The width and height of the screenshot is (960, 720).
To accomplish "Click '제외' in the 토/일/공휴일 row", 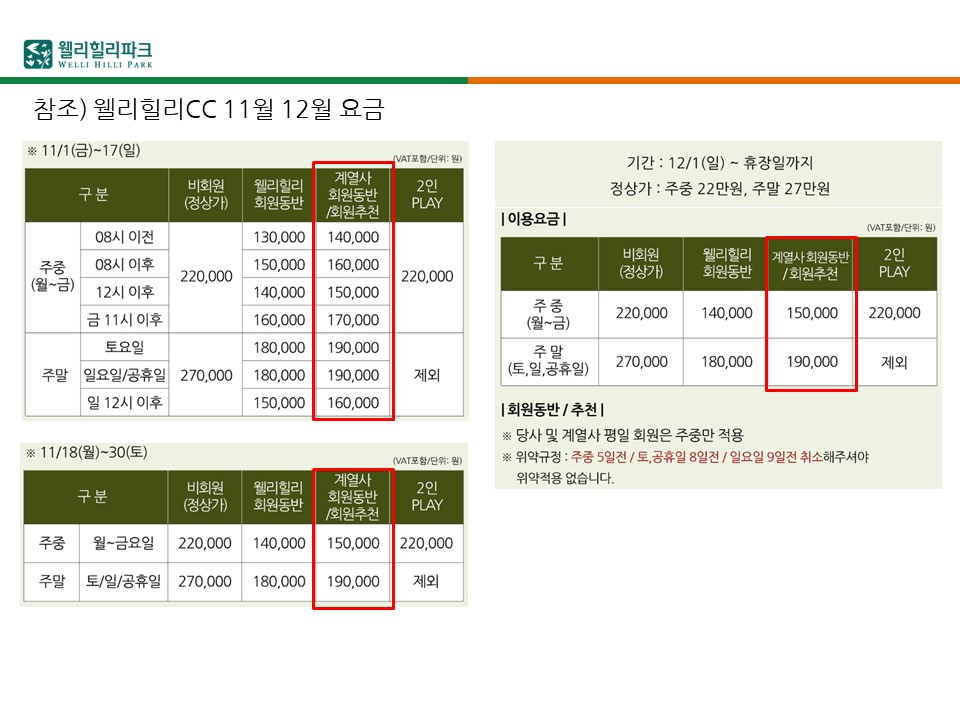I will tap(426, 581).
